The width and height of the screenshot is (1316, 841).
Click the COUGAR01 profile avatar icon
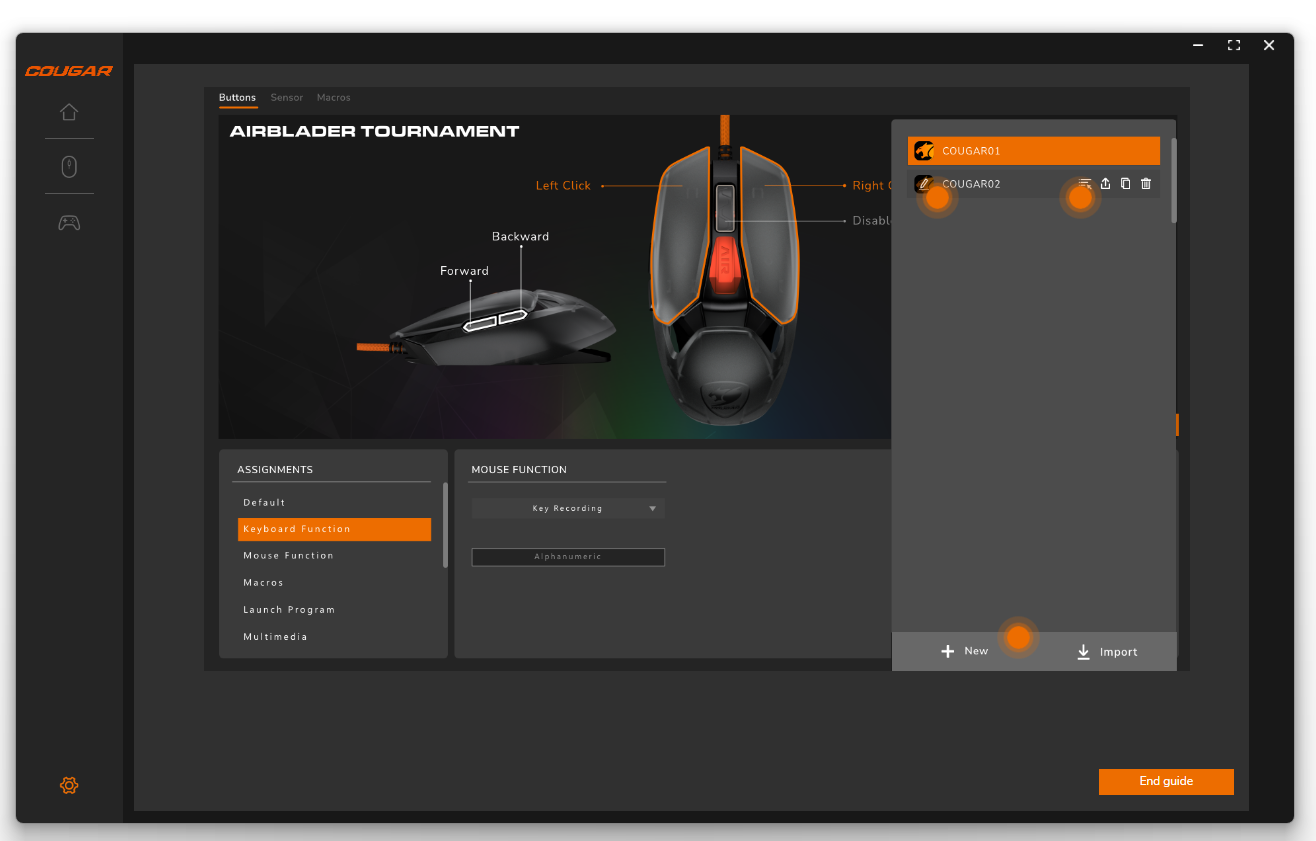coord(924,151)
